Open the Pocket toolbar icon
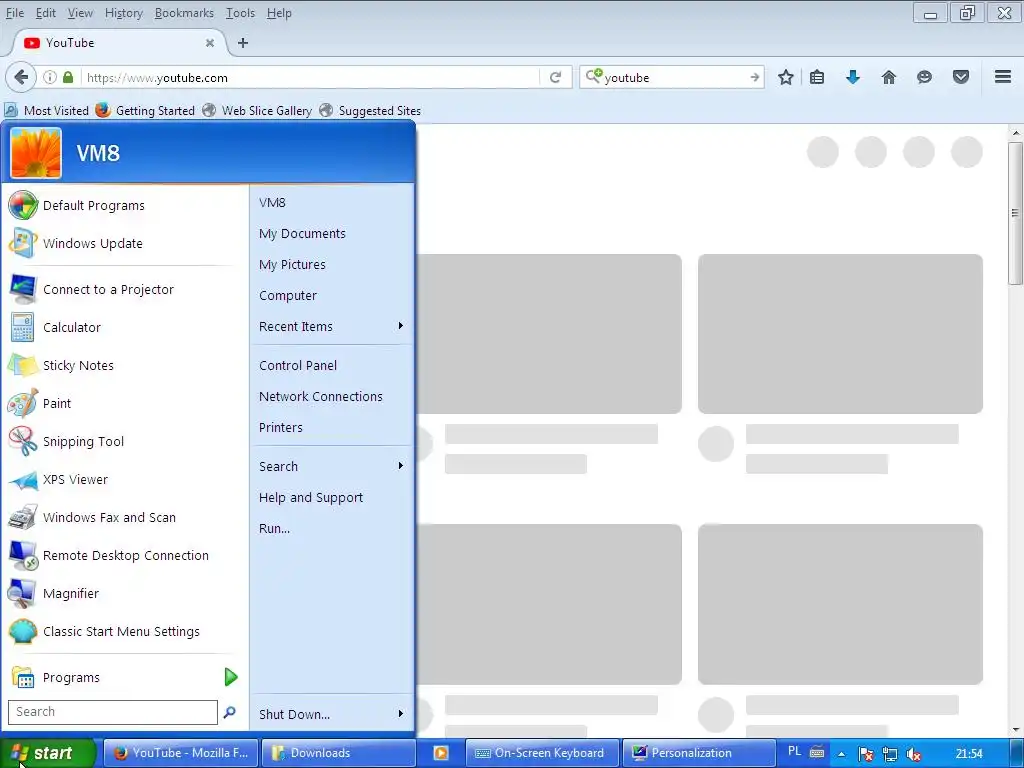Screen dimensions: 1024x768 click(961, 78)
